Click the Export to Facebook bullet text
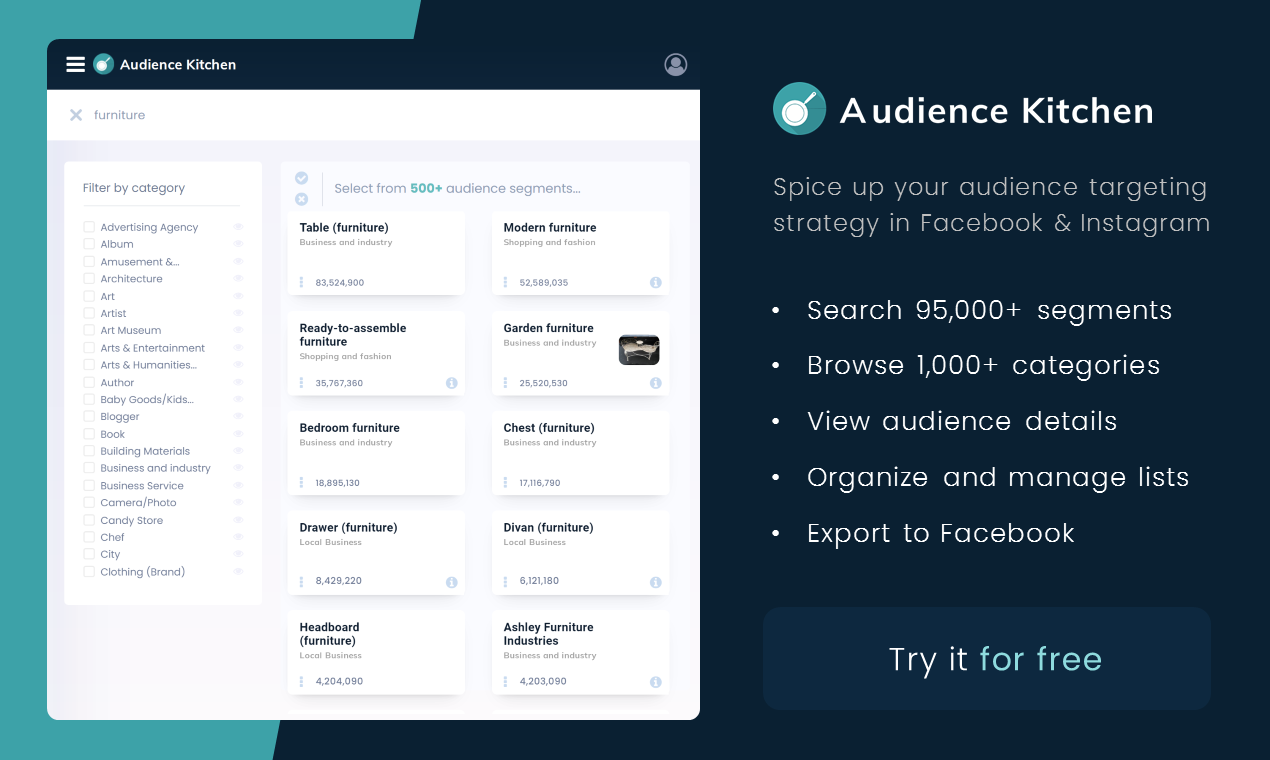The image size is (1270, 760). (941, 533)
